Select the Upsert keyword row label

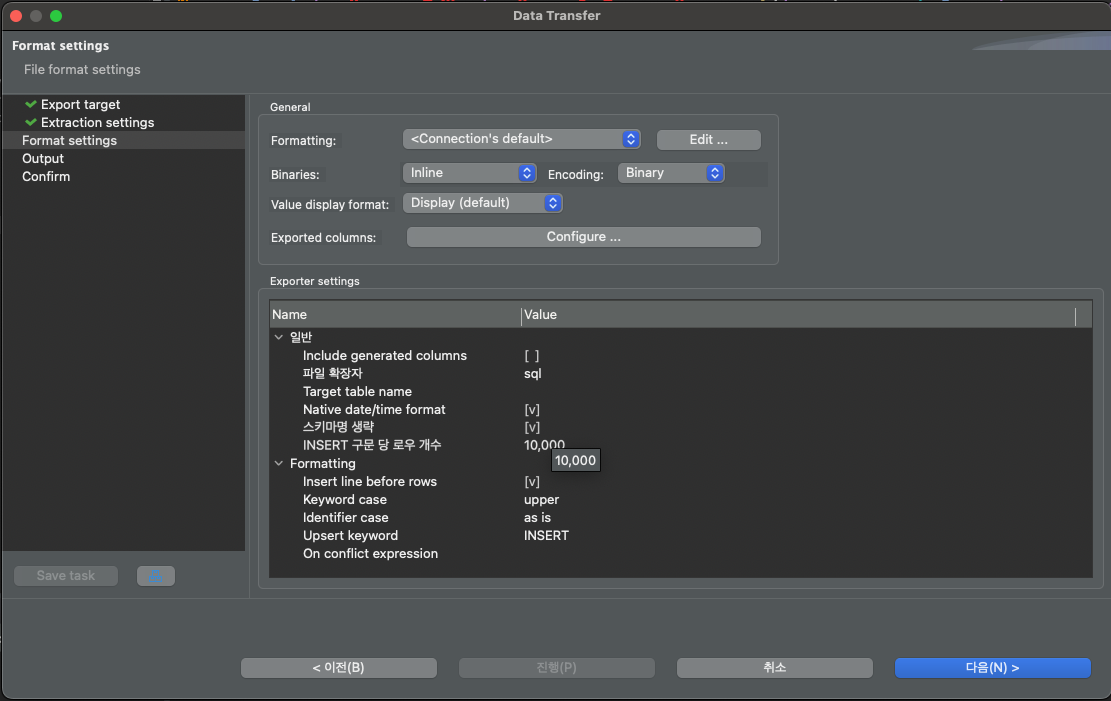350,536
